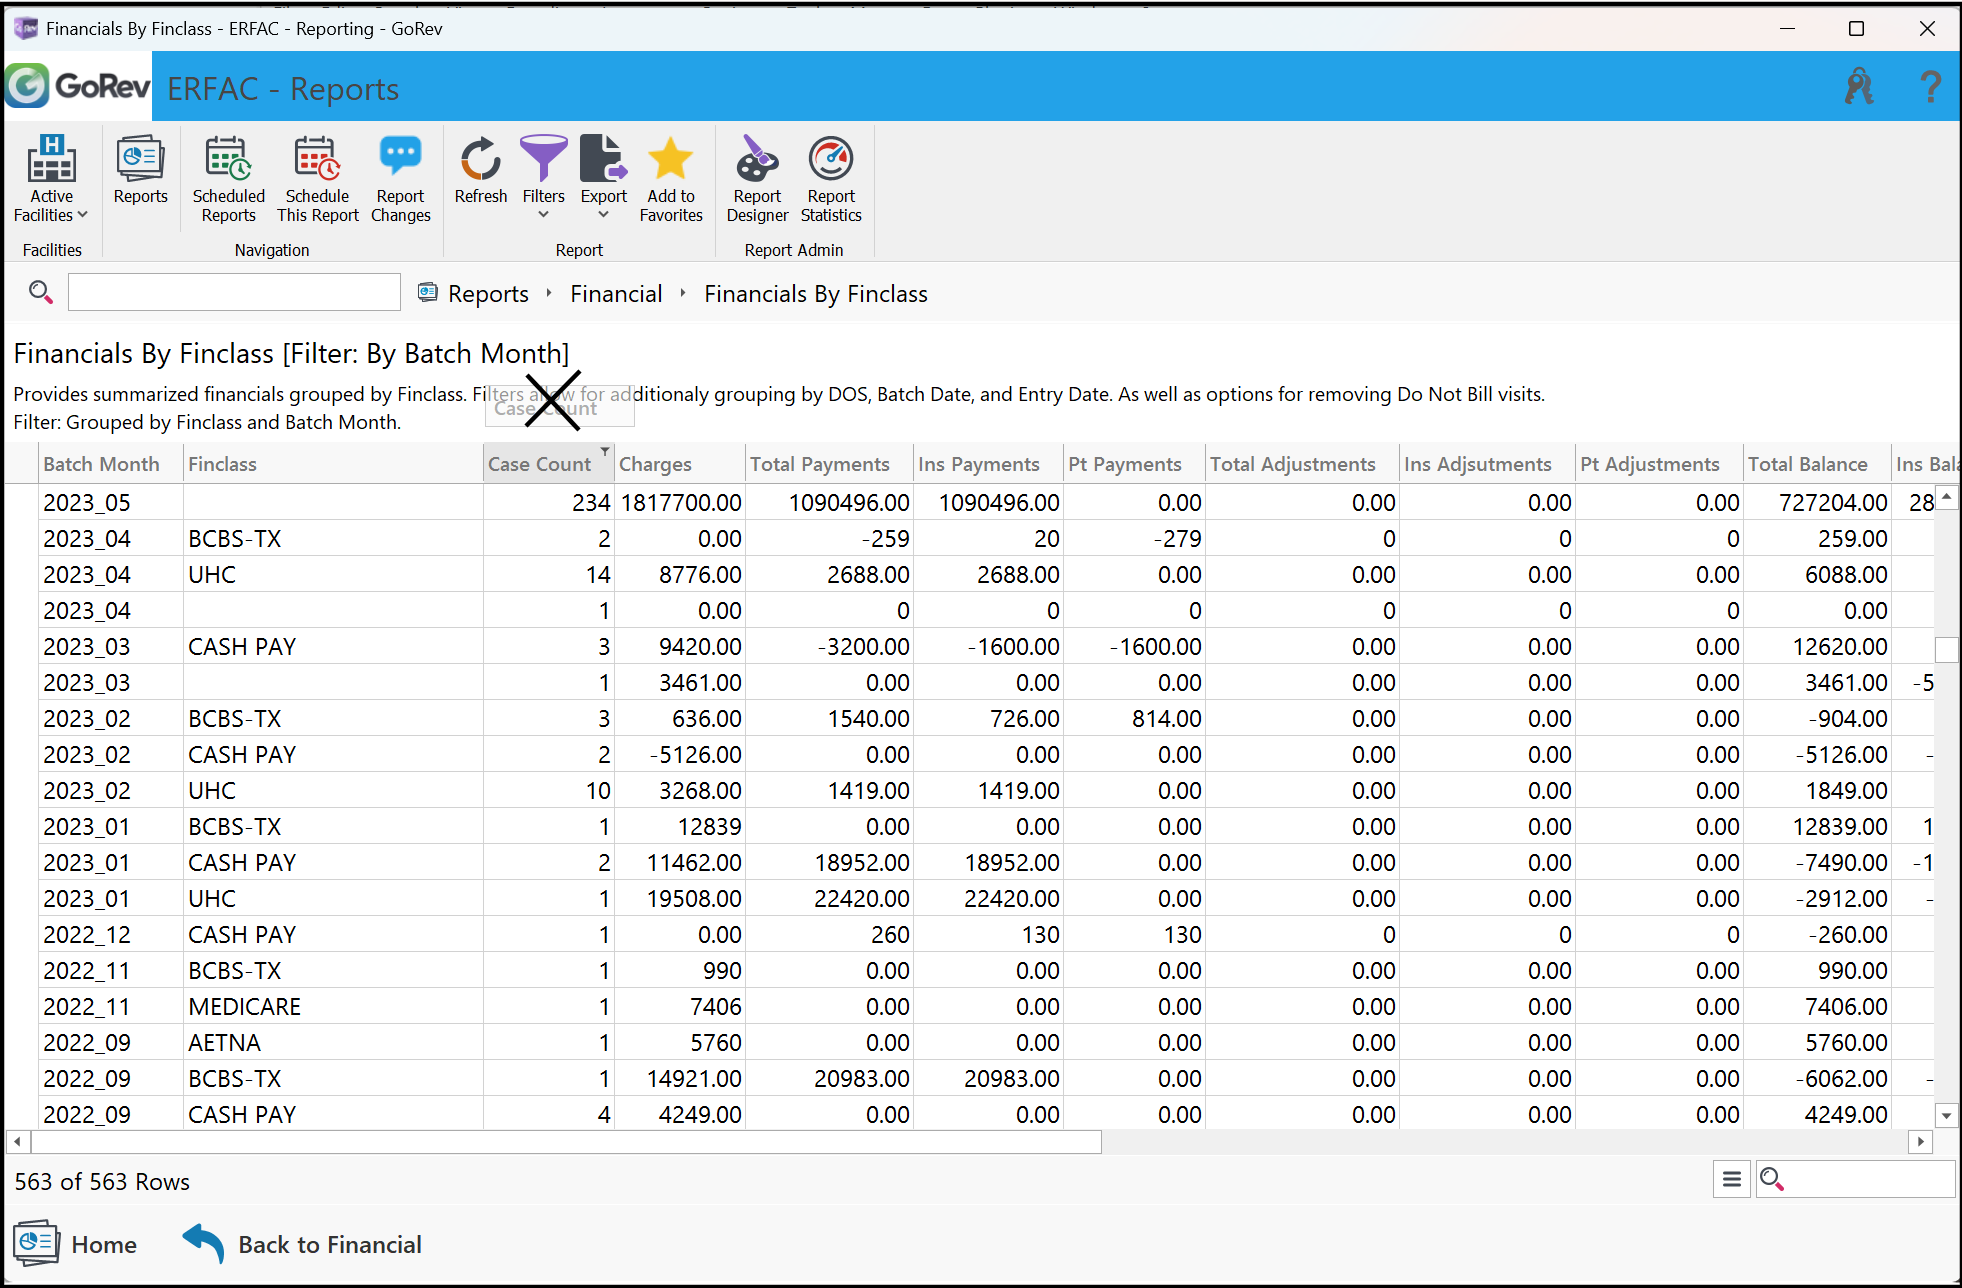Select BCBS-TX in the 2023_04 row
The image size is (1962, 1288).
click(x=333, y=538)
